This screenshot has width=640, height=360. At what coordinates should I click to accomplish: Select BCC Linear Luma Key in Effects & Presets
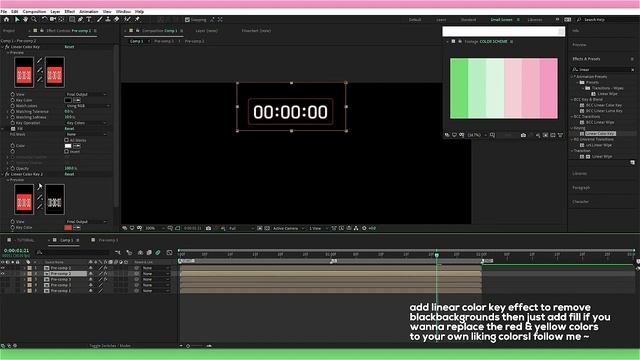[604, 111]
